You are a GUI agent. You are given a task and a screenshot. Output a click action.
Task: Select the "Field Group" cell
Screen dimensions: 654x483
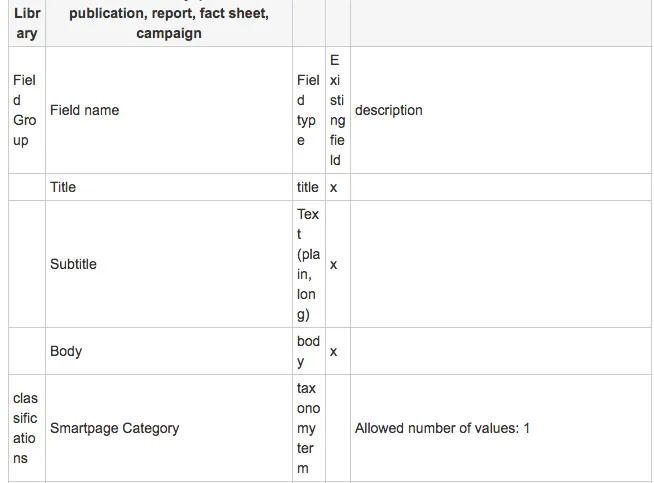pos(25,110)
